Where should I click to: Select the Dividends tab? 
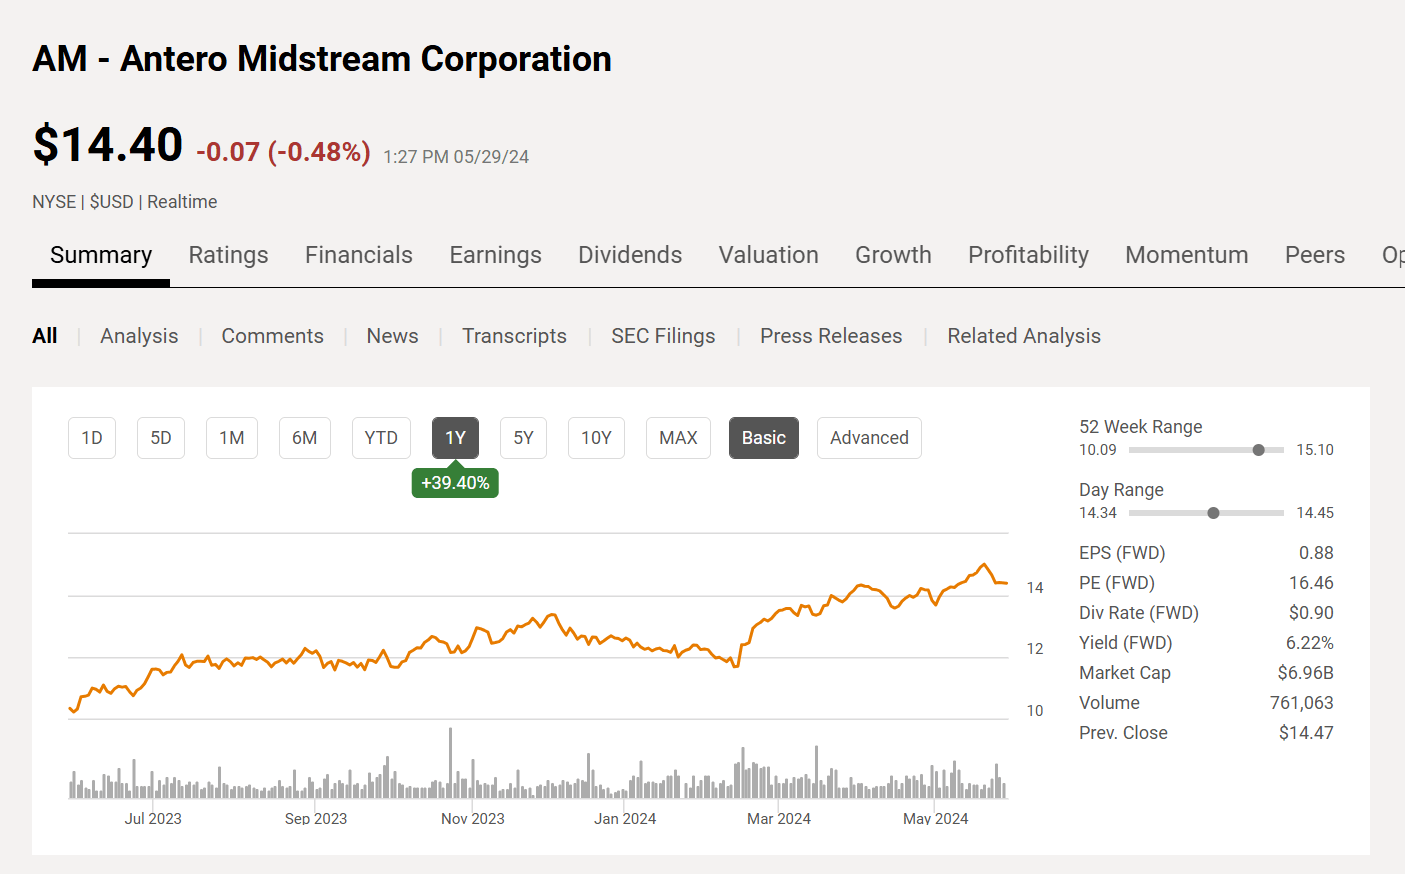click(x=629, y=255)
